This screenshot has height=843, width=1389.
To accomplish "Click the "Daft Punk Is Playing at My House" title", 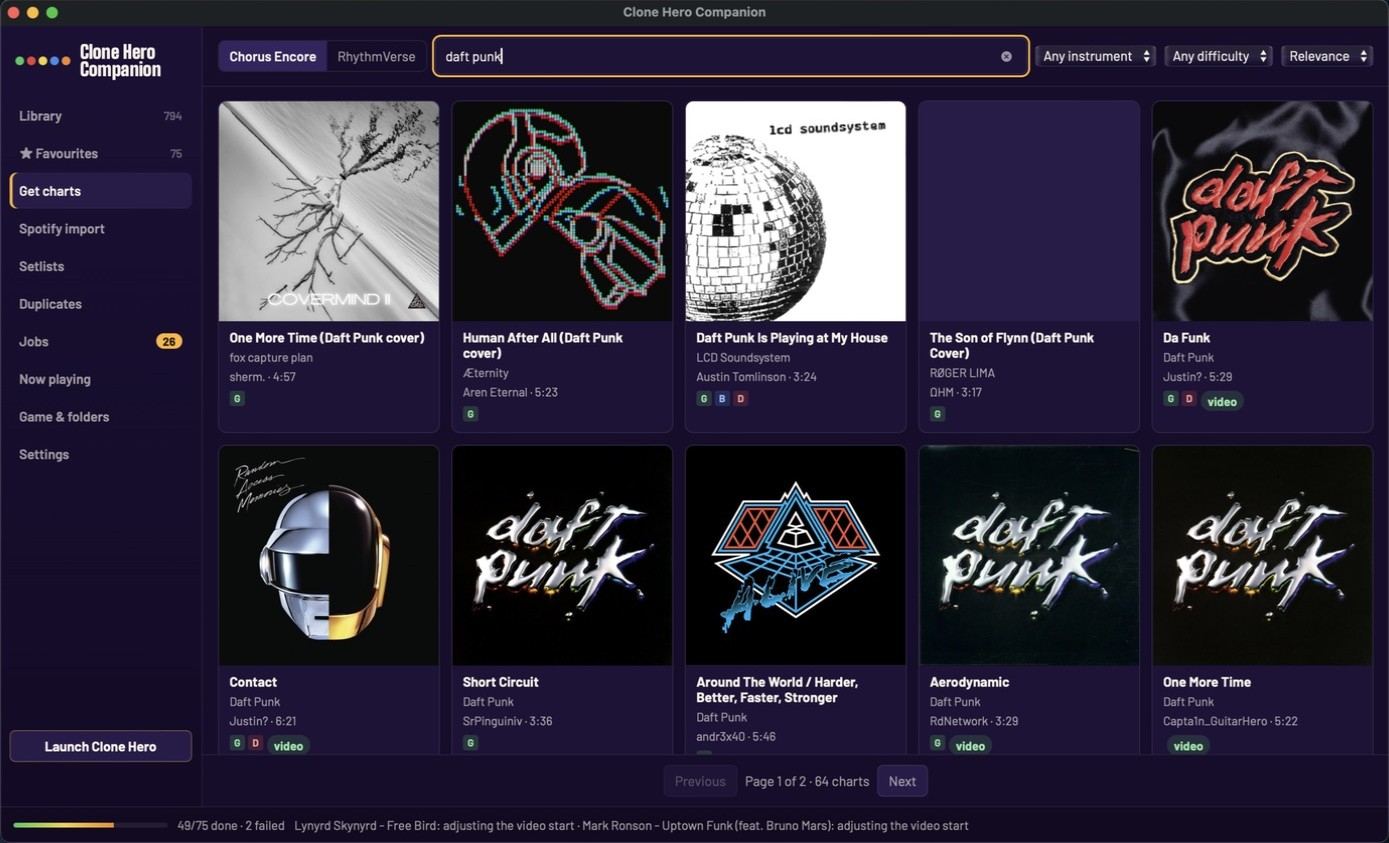I will click(x=792, y=338).
